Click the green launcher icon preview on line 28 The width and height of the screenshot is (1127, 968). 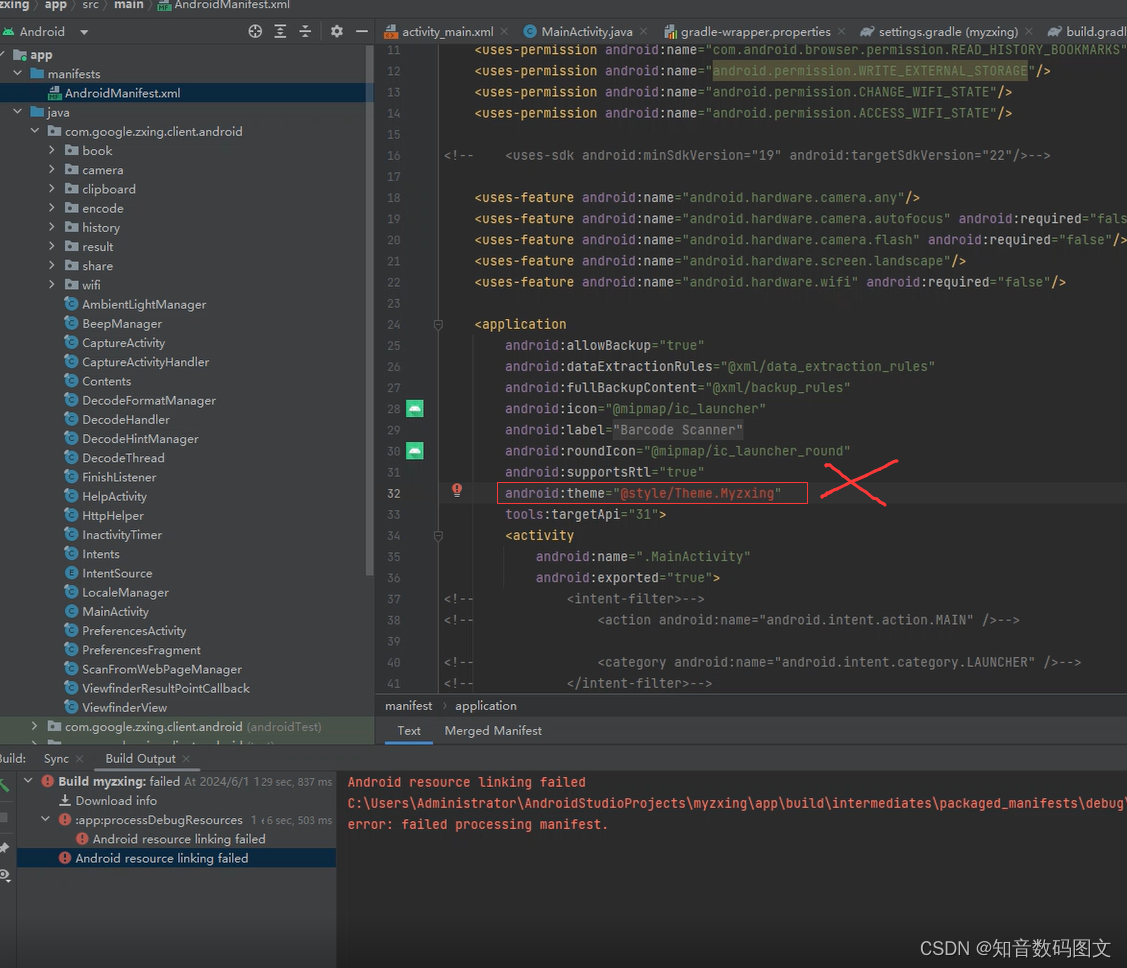coord(414,408)
